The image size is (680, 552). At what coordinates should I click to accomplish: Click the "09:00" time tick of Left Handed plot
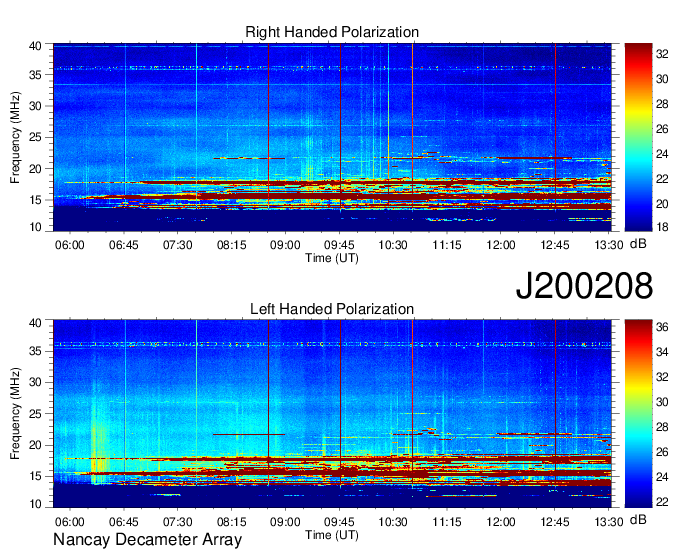pos(285,522)
